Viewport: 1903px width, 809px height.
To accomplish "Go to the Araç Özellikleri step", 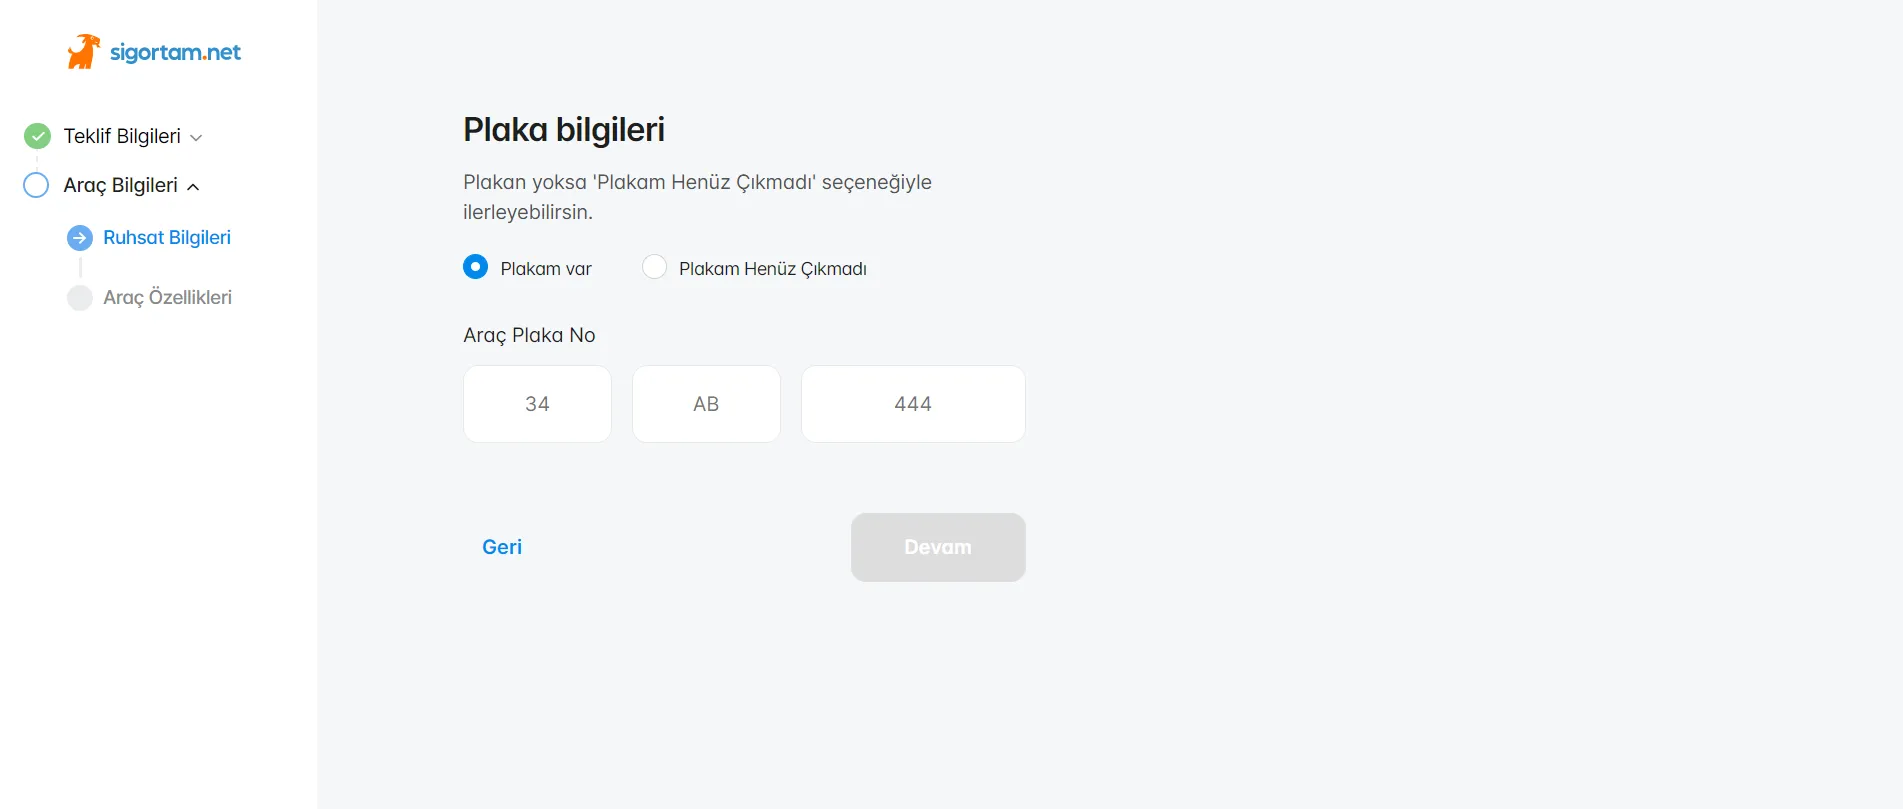I will (167, 298).
